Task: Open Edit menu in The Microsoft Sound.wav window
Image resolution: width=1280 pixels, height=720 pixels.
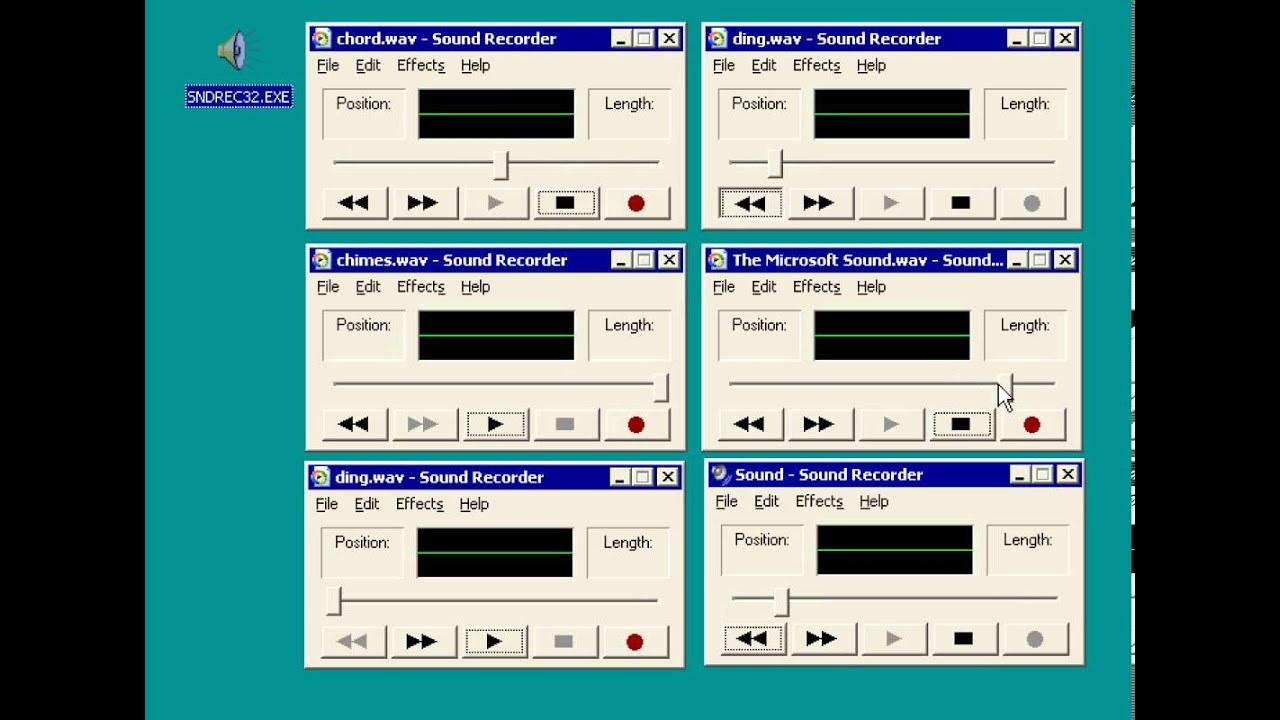Action: click(x=764, y=286)
